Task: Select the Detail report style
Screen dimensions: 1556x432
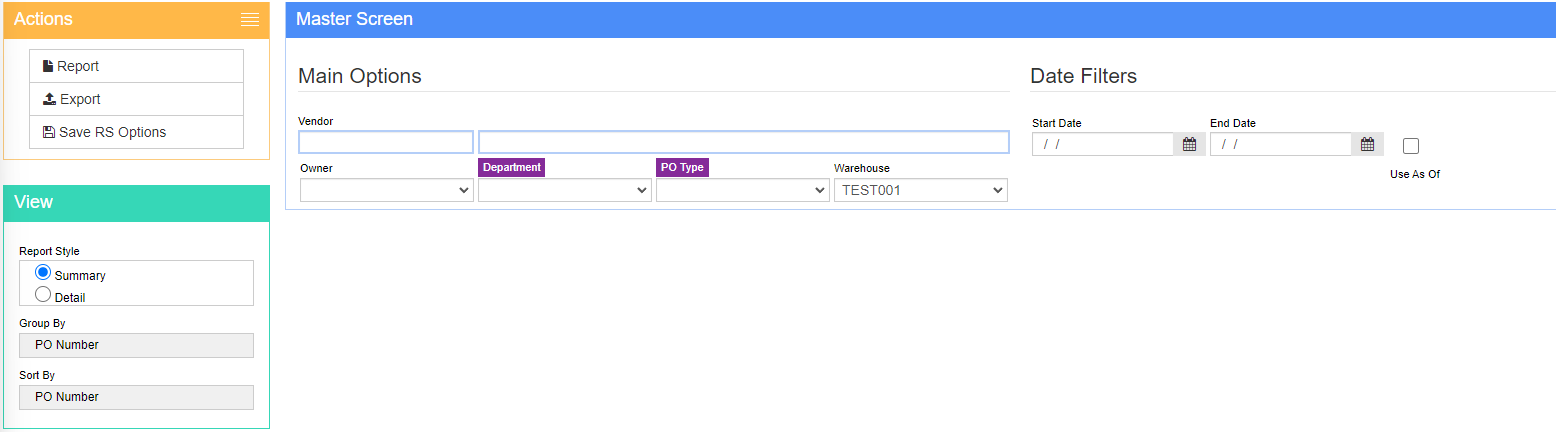Action: click(x=43, y=294)
